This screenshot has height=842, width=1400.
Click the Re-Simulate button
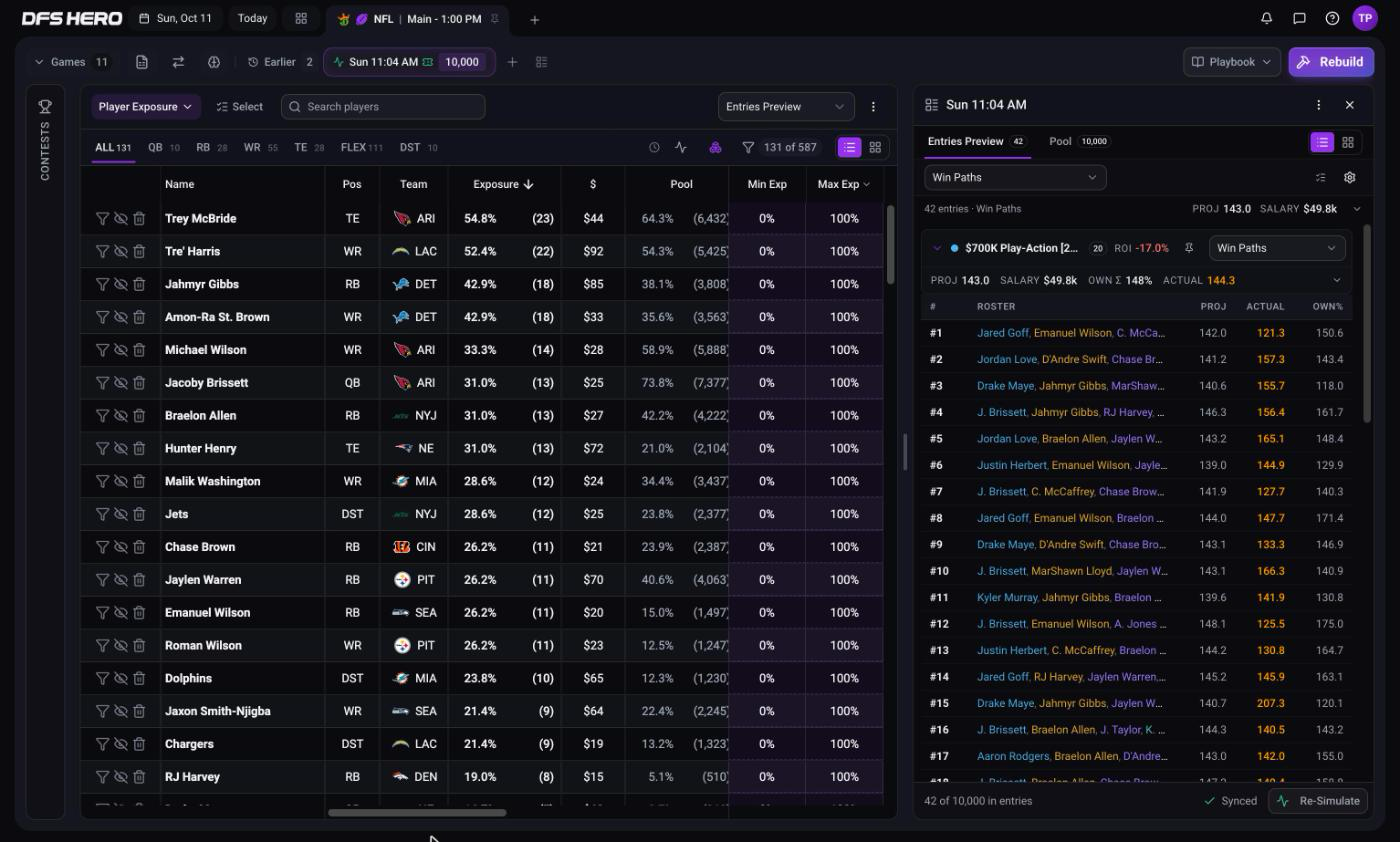coord(1320,801)
